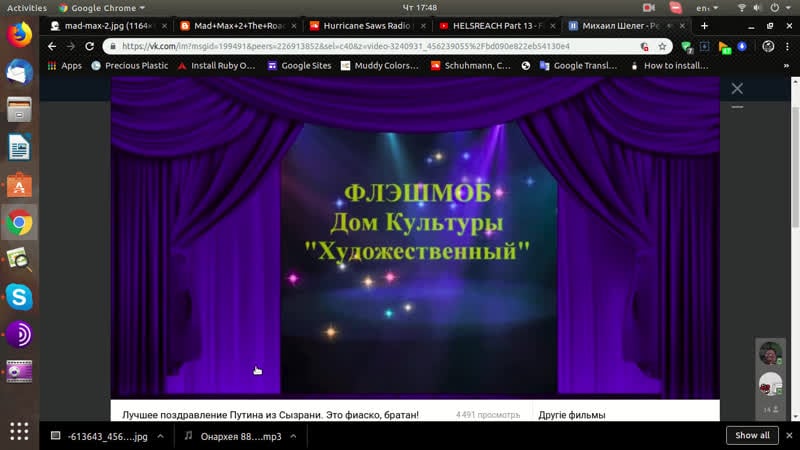Open Ubuntu Software from the dock
800x450 pixels.
click(19, 185)
